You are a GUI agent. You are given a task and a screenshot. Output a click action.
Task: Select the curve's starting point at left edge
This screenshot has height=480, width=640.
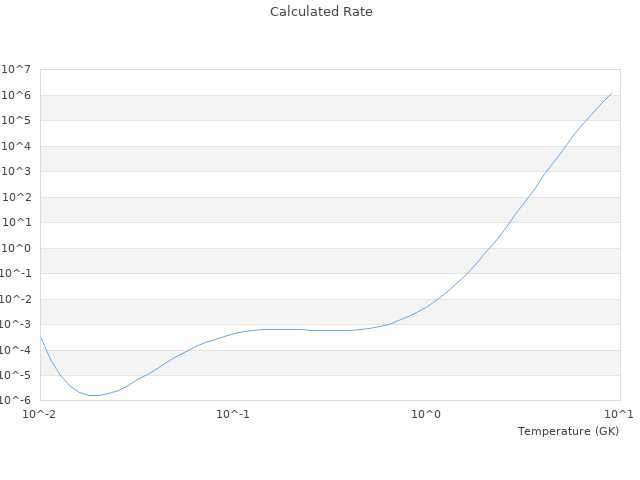(41, 337)
